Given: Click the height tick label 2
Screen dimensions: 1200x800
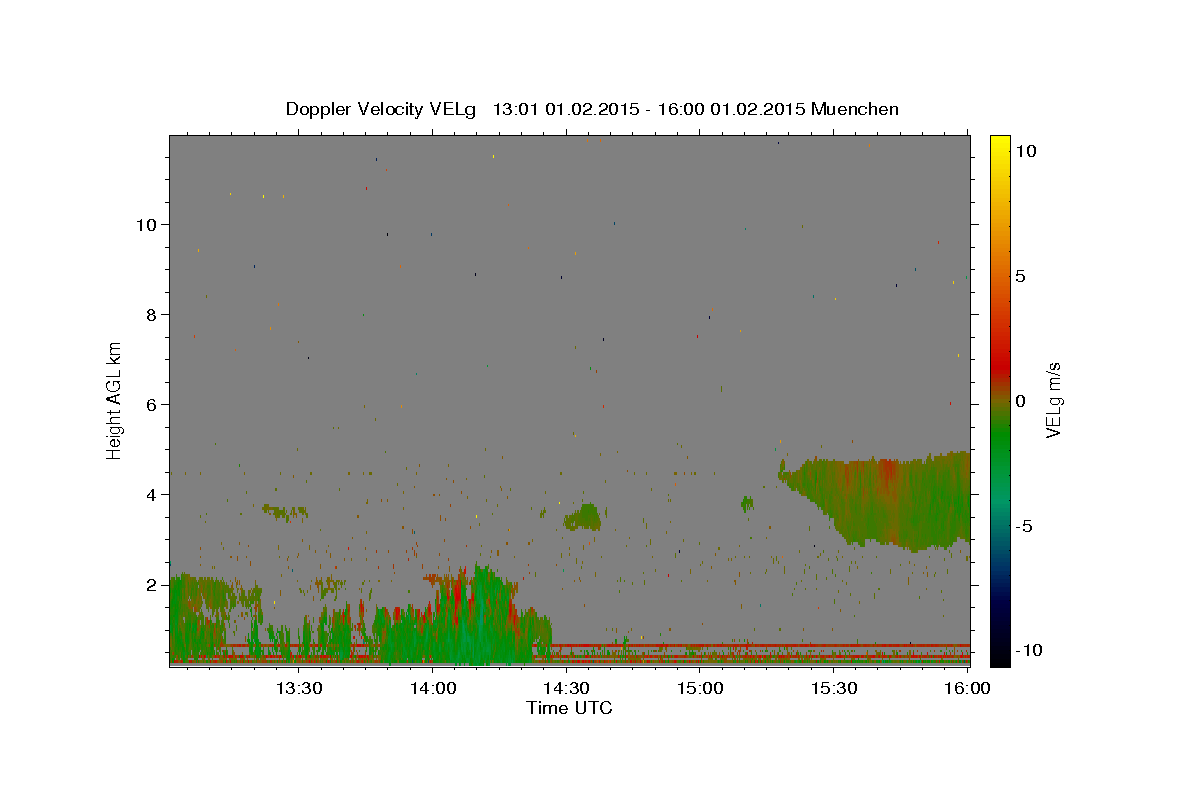Looking at the screenshot, I should (153, 584).
